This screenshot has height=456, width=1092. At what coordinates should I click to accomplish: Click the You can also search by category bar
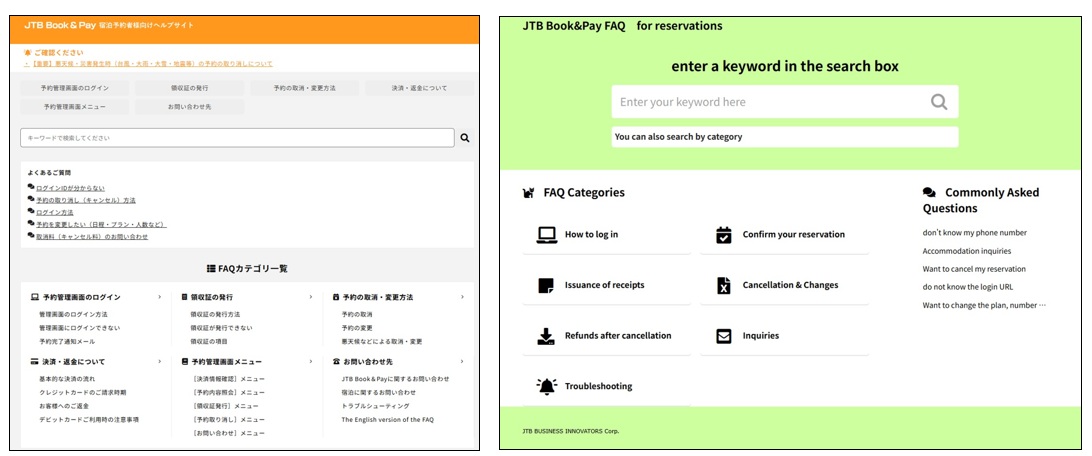tap(785, 137)
